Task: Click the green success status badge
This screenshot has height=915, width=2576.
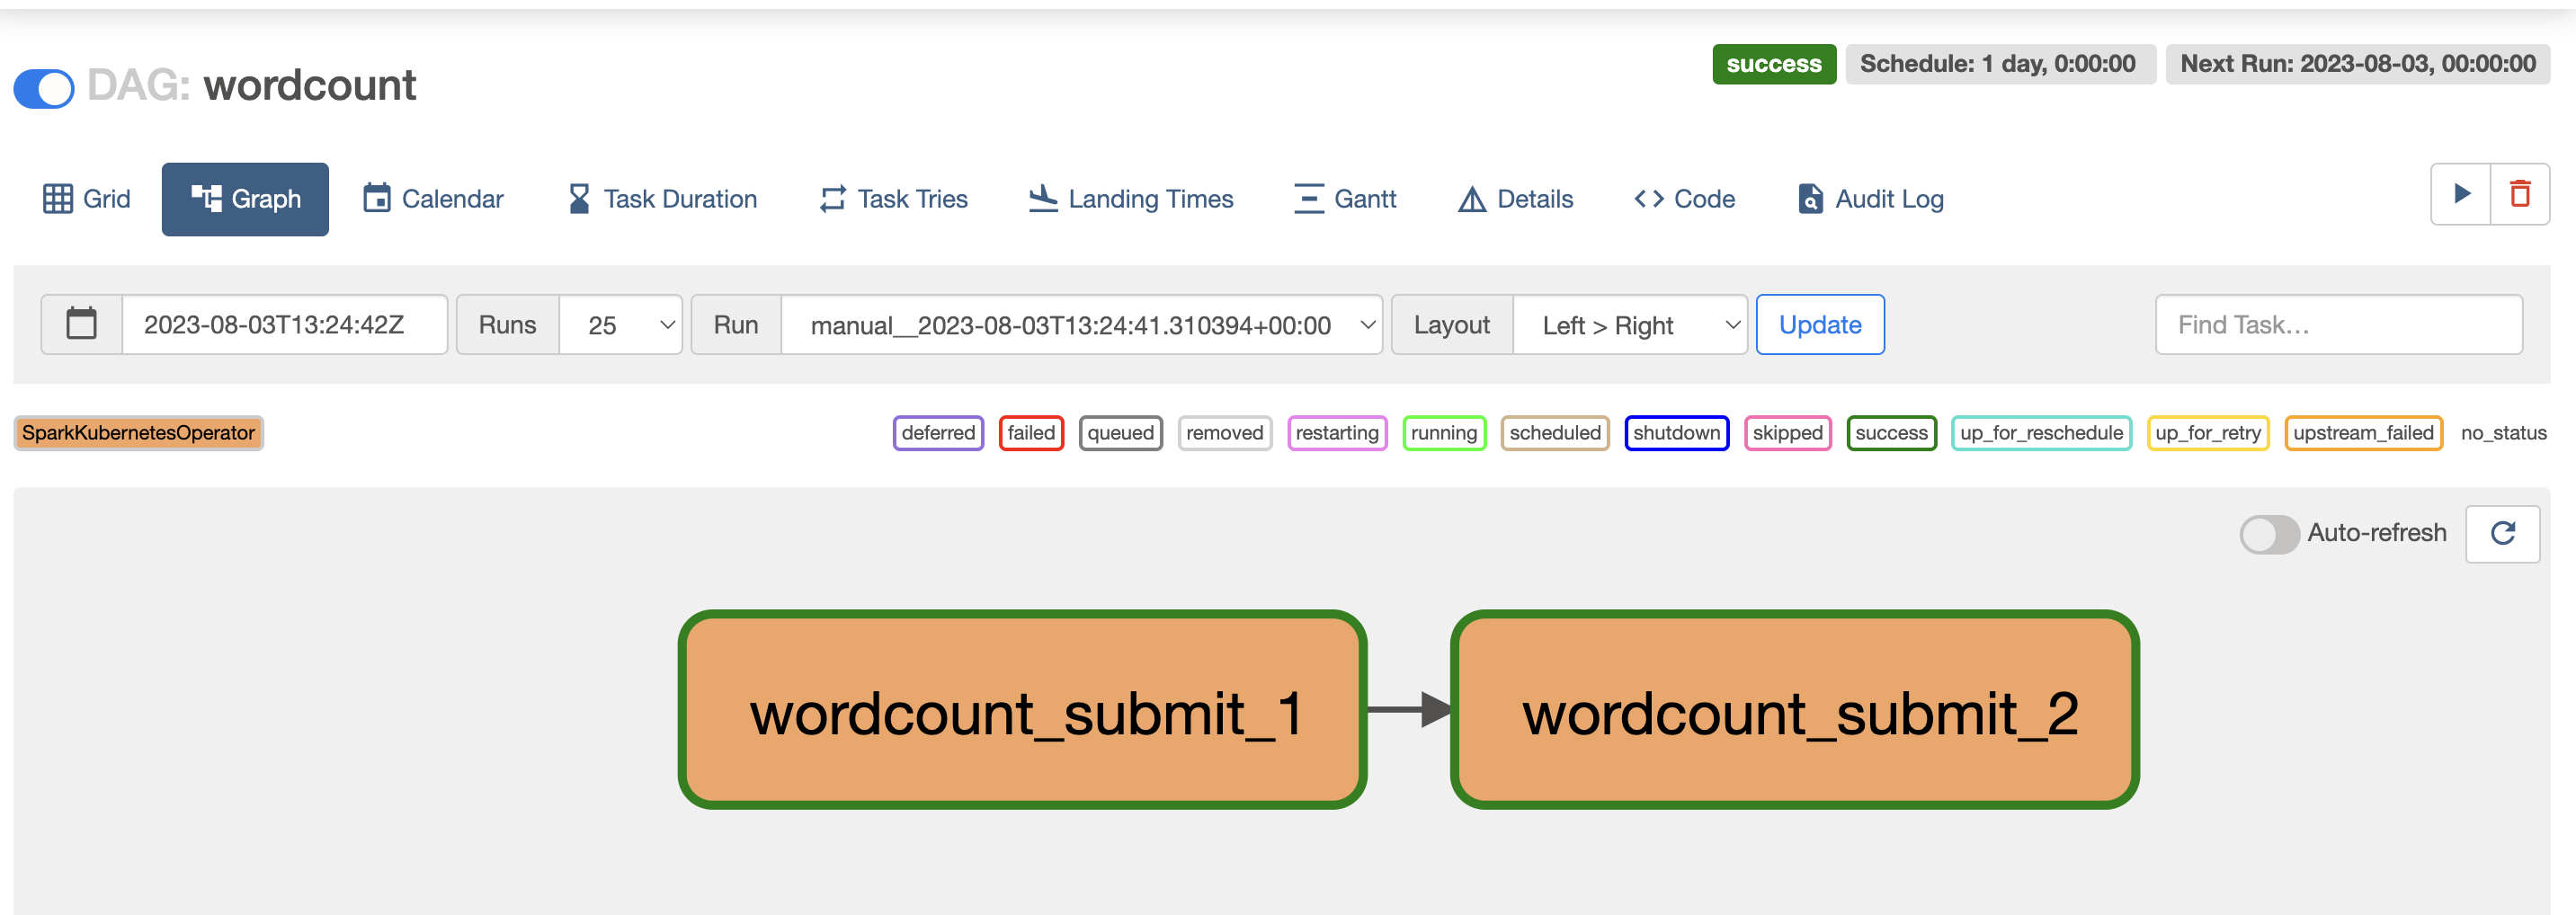Action: point(1773,64)
